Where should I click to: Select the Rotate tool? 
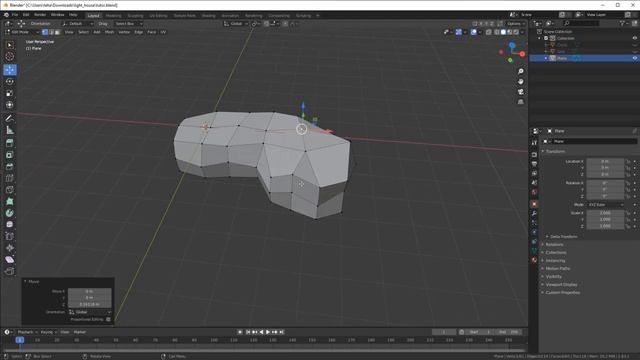click(x=10, y=82)
